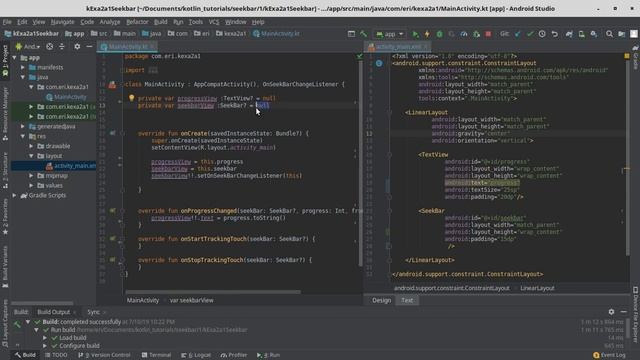Image resolution: width=640 pixels, height=360 pixels.
Task: Commit changes with the green checkmark icon
Action: click(x=530, y=34)
